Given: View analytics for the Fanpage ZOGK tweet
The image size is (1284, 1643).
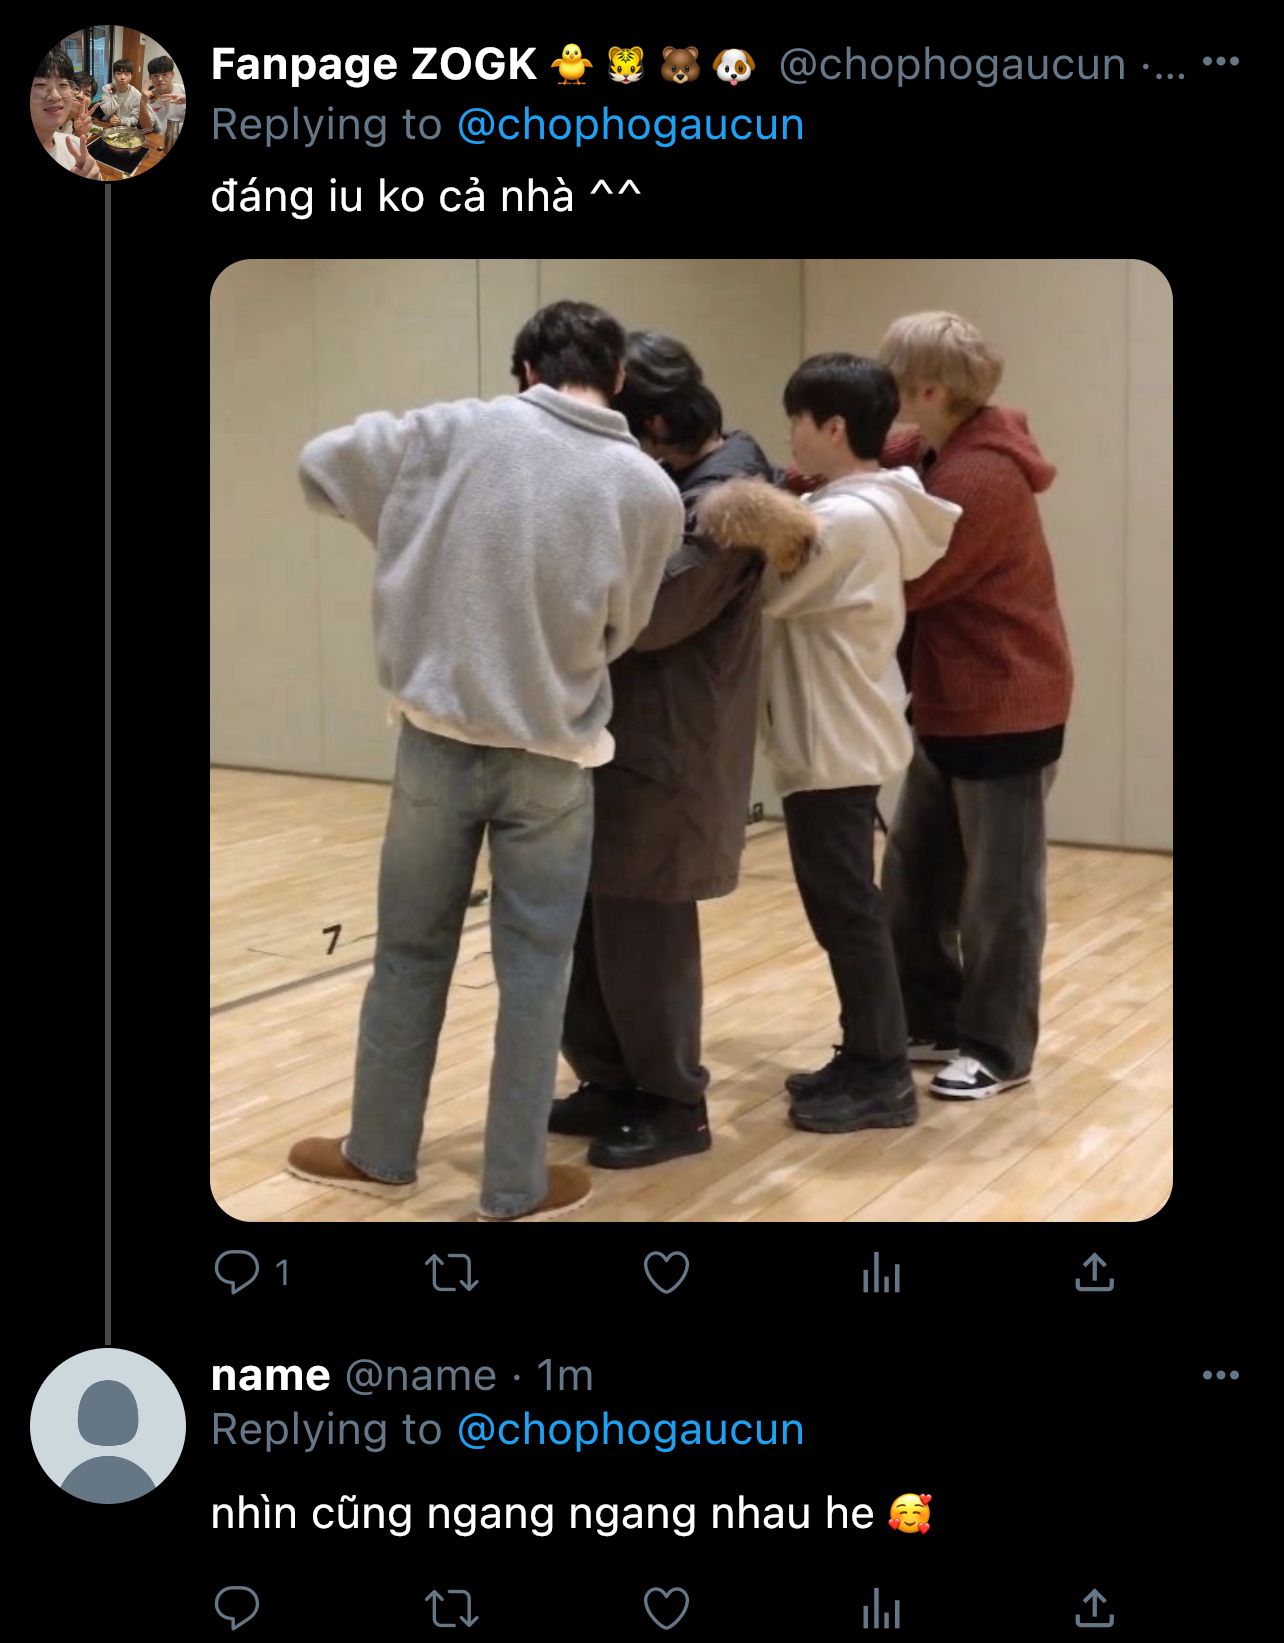Looking at the screenshot, I should coord(881,1275).
